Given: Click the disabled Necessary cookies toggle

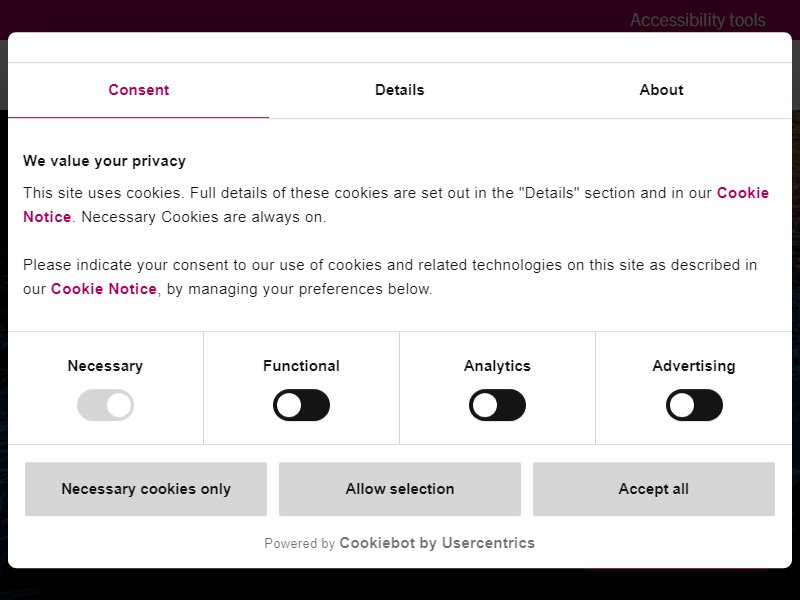Looking at the screenshot, I should [105, 405].
